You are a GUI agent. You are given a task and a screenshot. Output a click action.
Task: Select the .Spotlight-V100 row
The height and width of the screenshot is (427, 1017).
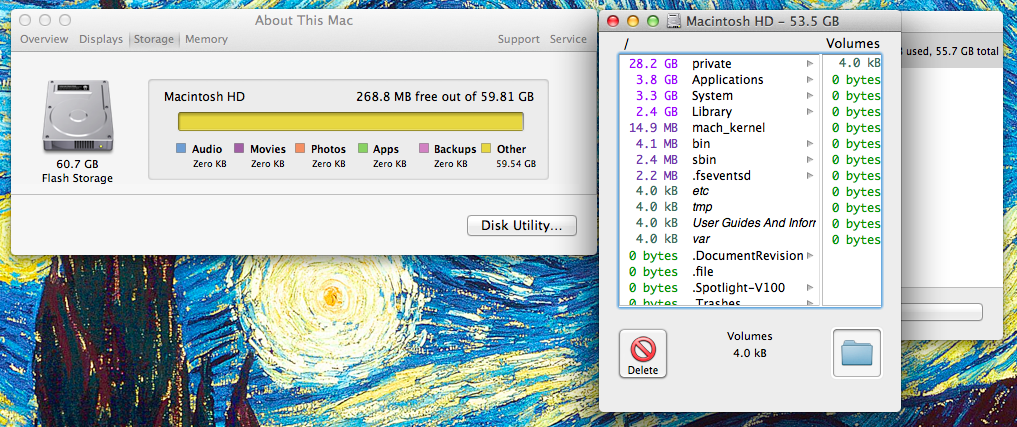click(x=719, y=287)
